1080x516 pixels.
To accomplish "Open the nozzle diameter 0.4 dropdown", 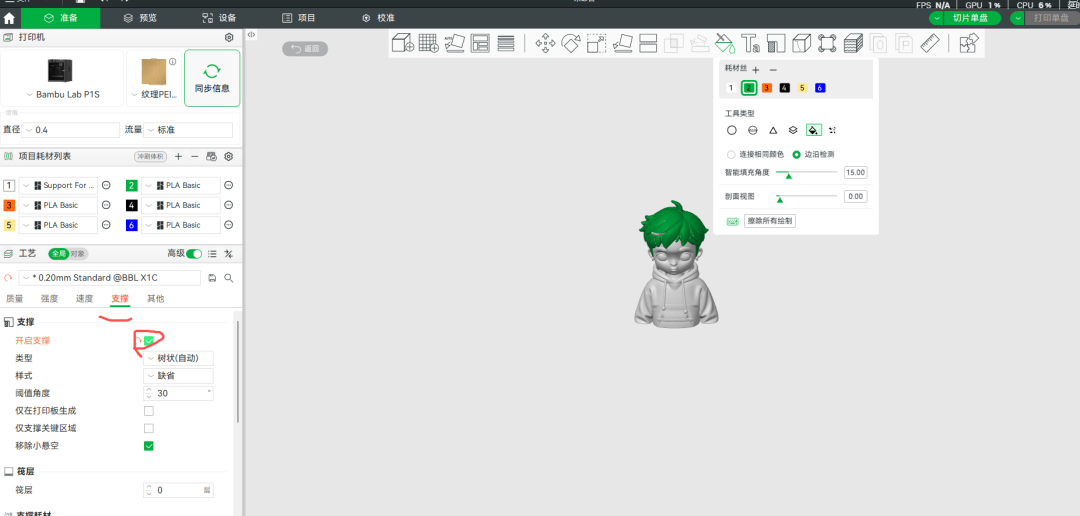I will point(71,130).
